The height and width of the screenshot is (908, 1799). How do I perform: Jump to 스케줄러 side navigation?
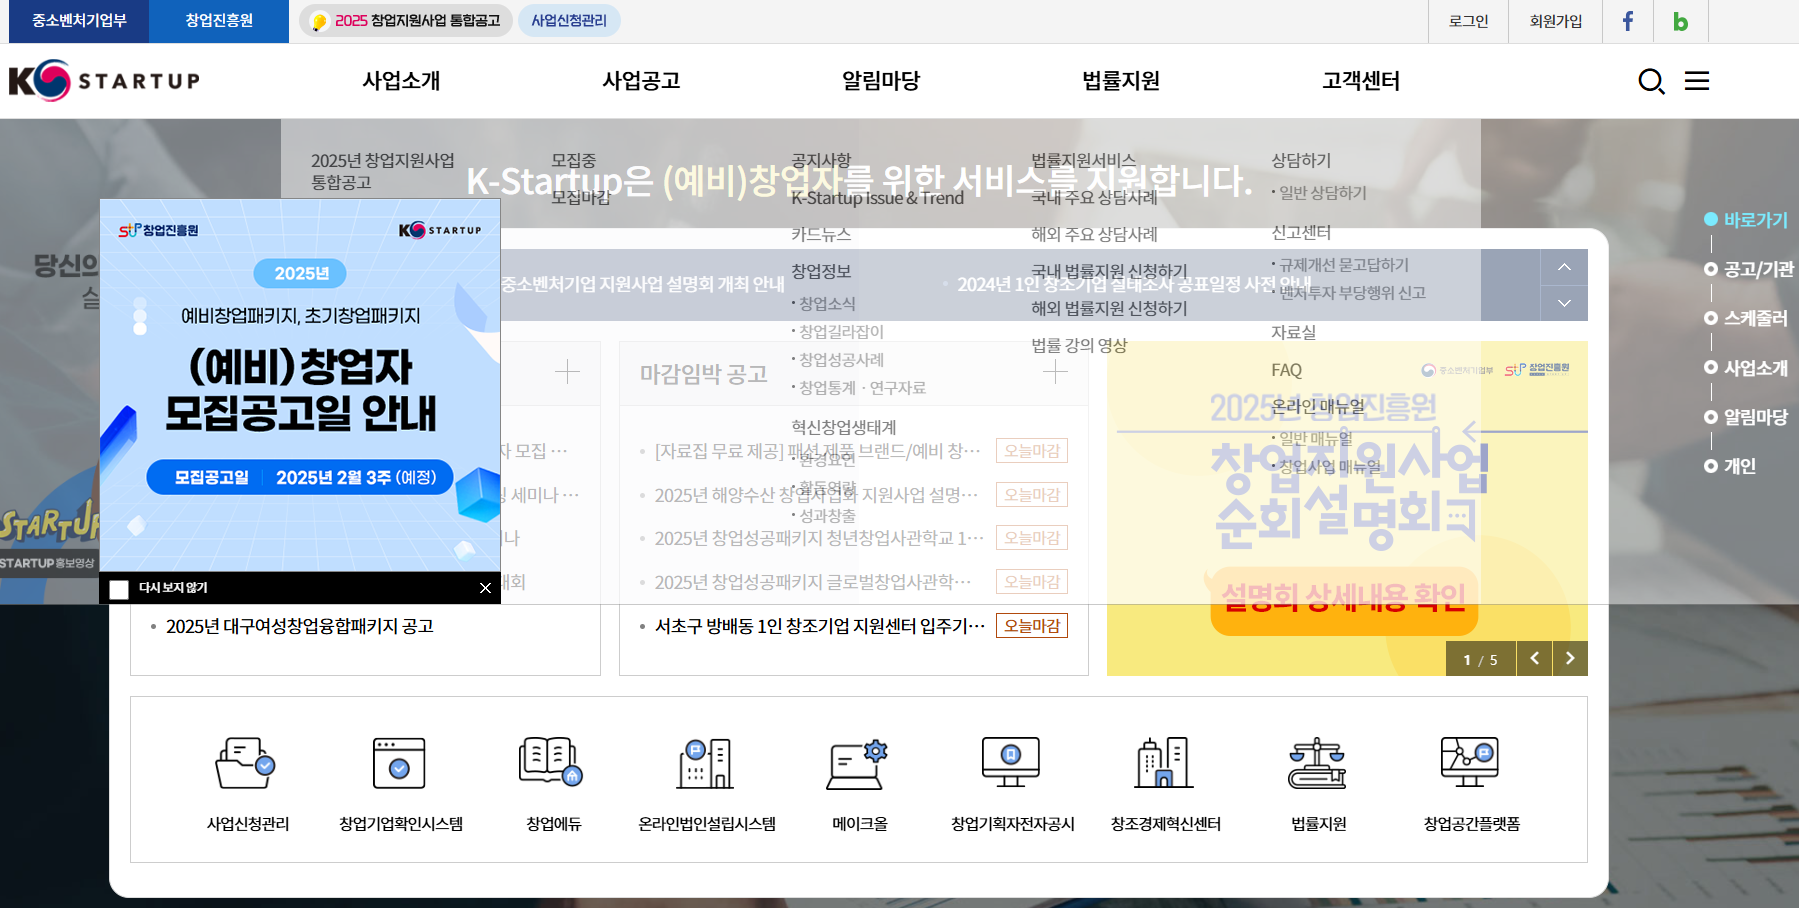(1746, 318)
